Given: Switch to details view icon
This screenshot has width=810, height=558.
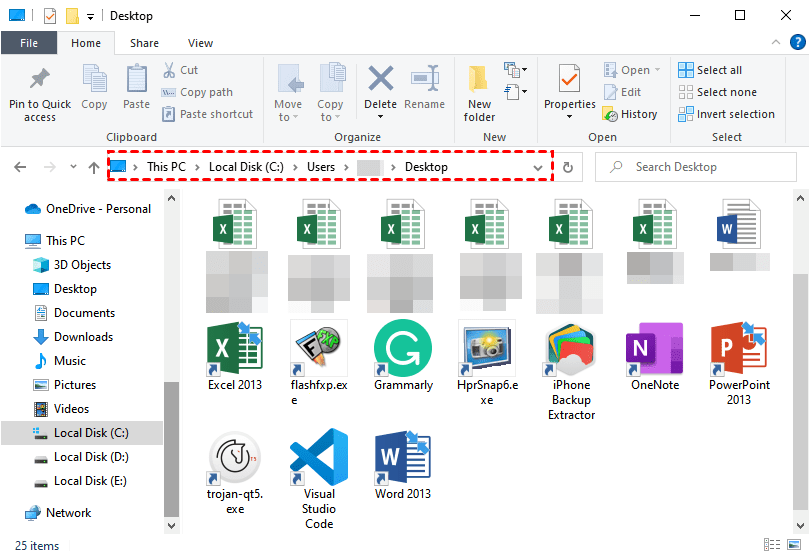Looking at the screenshot, I should click(772, 545).
